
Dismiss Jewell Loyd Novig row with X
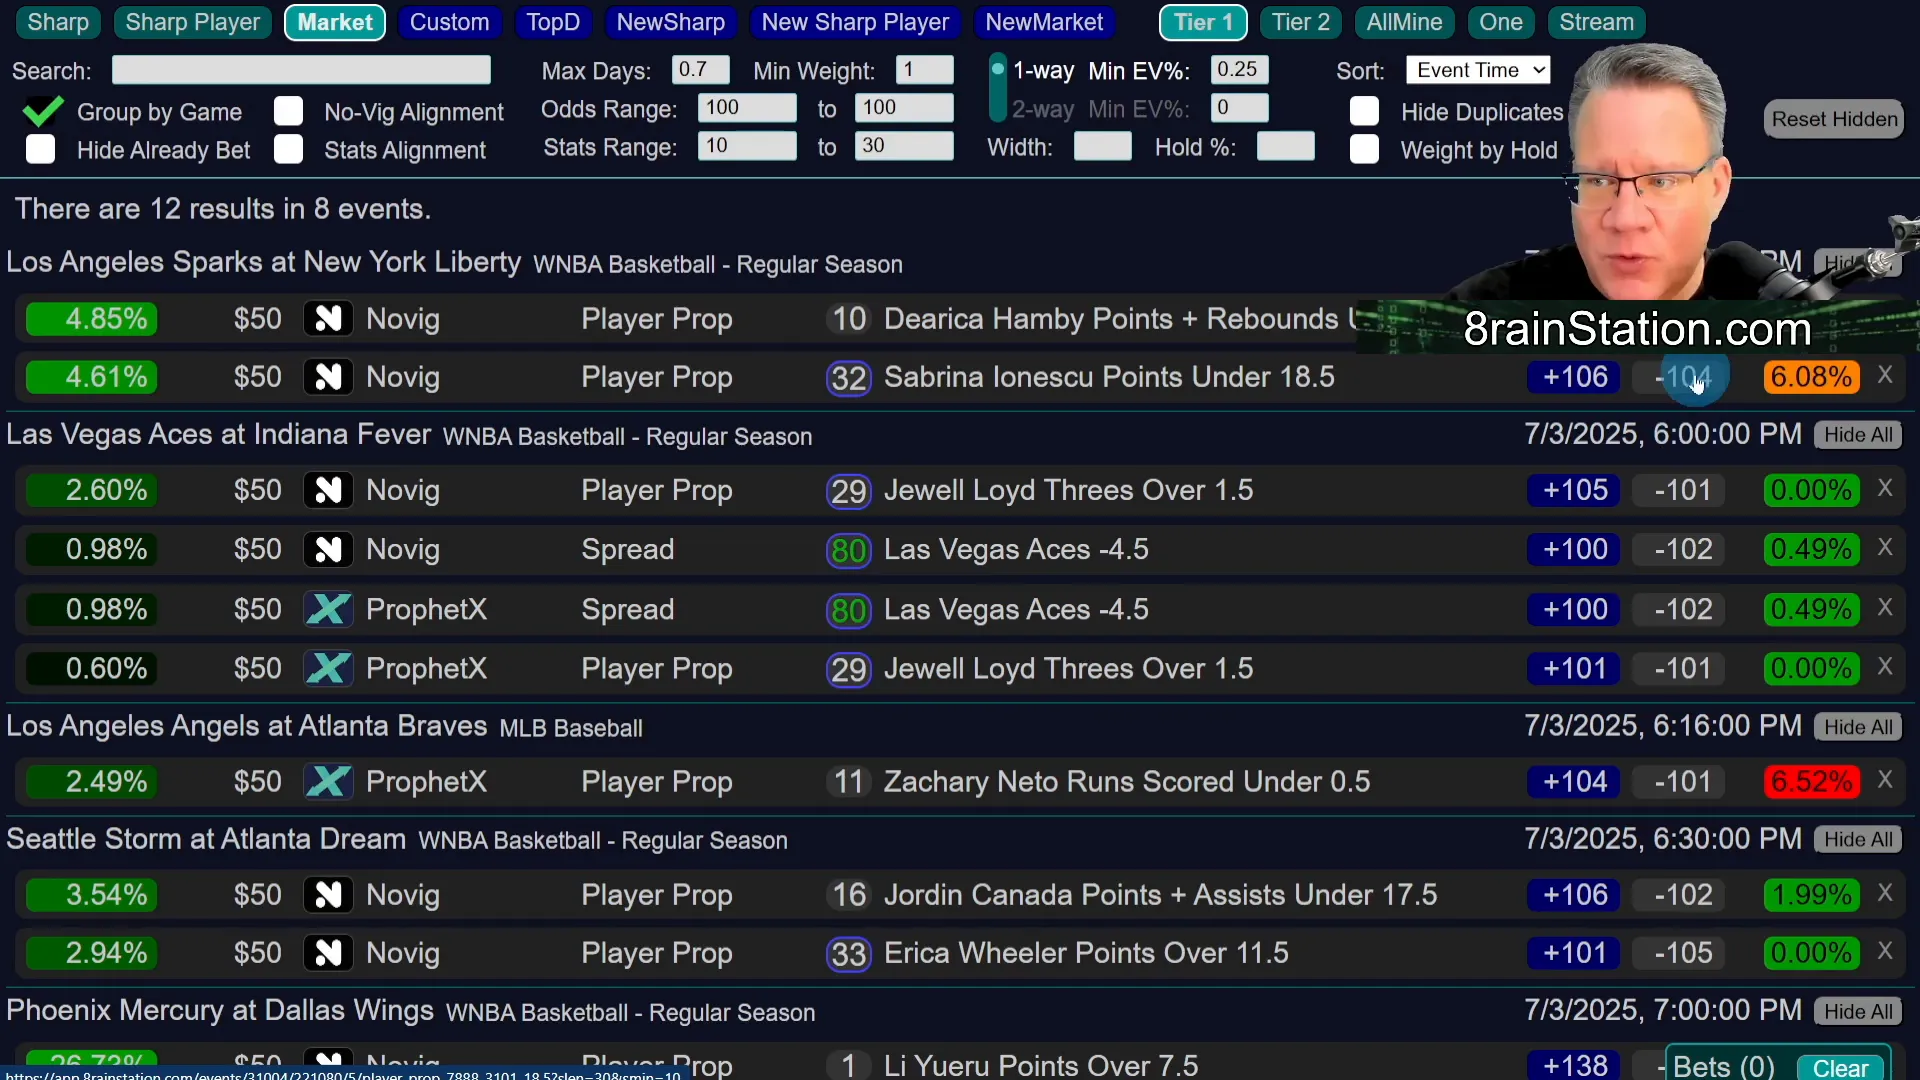tap(1885, 489)
